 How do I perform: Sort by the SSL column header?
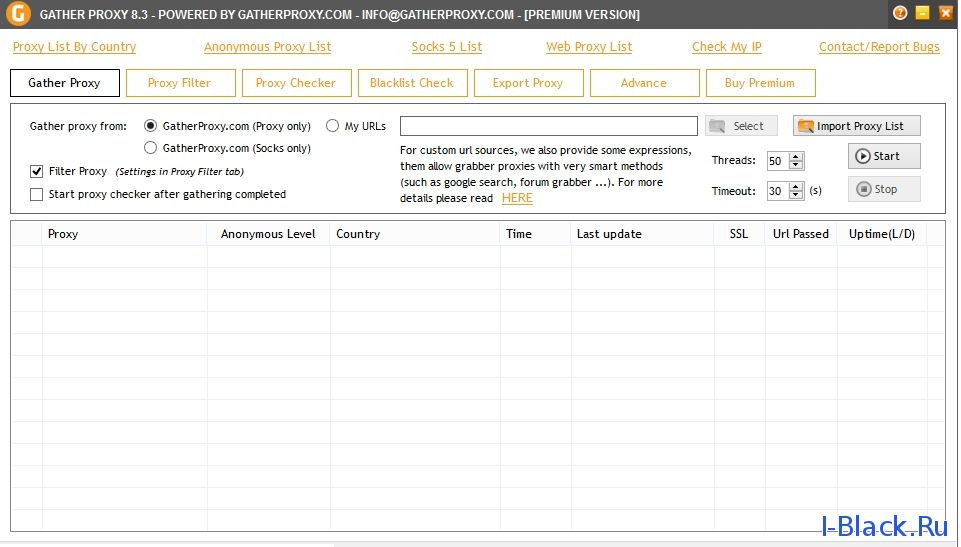tap(739, 234)
